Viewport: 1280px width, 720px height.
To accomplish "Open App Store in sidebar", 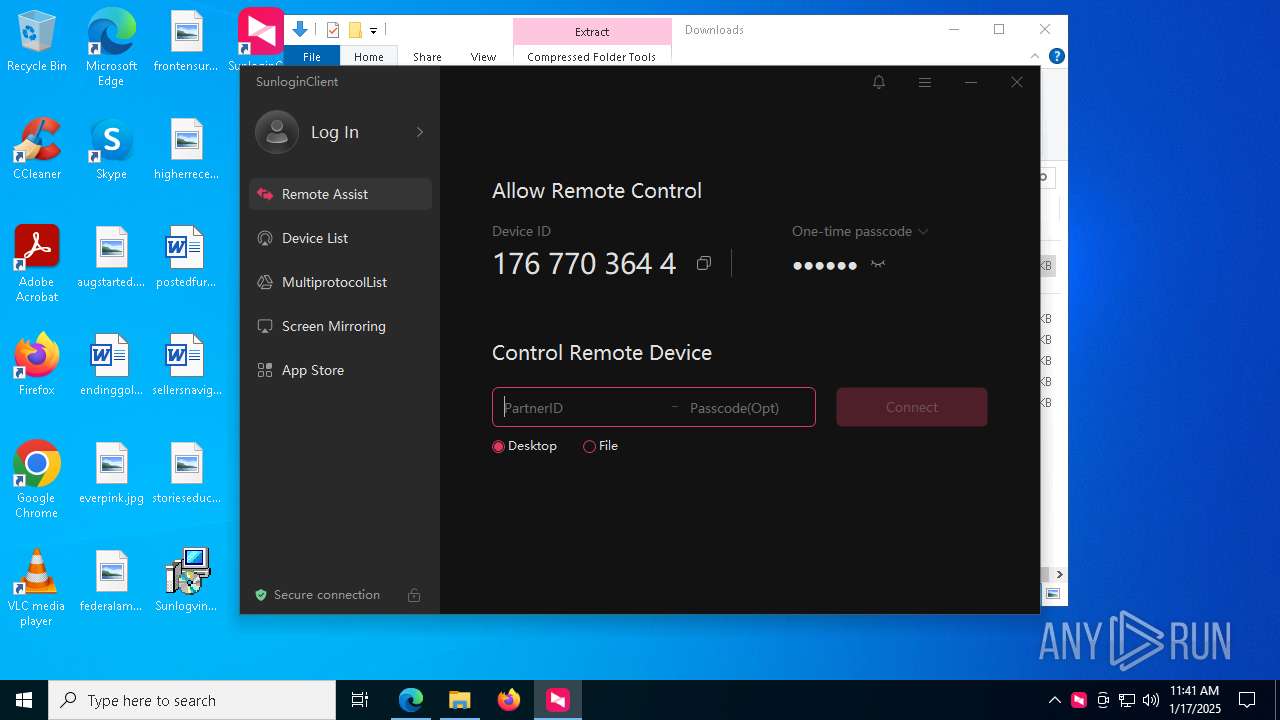I will [340, 370].
